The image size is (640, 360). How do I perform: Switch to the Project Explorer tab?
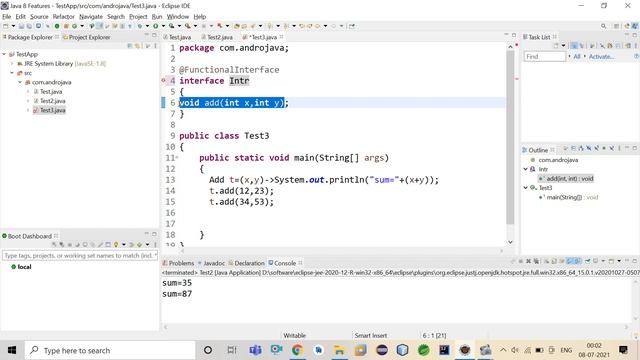(x=87, y=37)
